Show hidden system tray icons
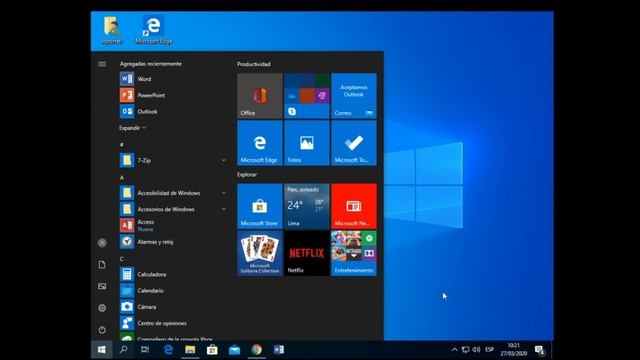Image resolution: width=640 pixels, height=360 pixels. pyautogui.click(x=454, y=350)
